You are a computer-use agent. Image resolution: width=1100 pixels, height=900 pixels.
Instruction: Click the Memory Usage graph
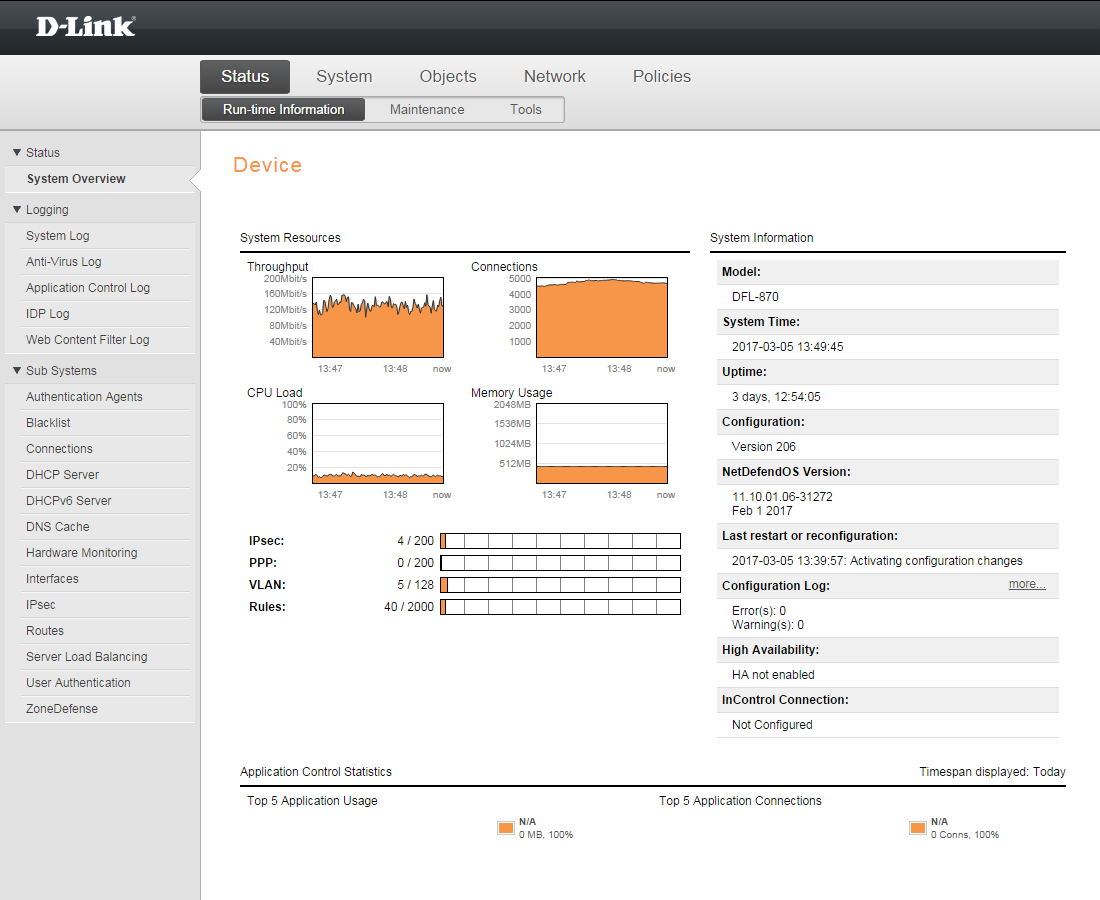[602, 443]
